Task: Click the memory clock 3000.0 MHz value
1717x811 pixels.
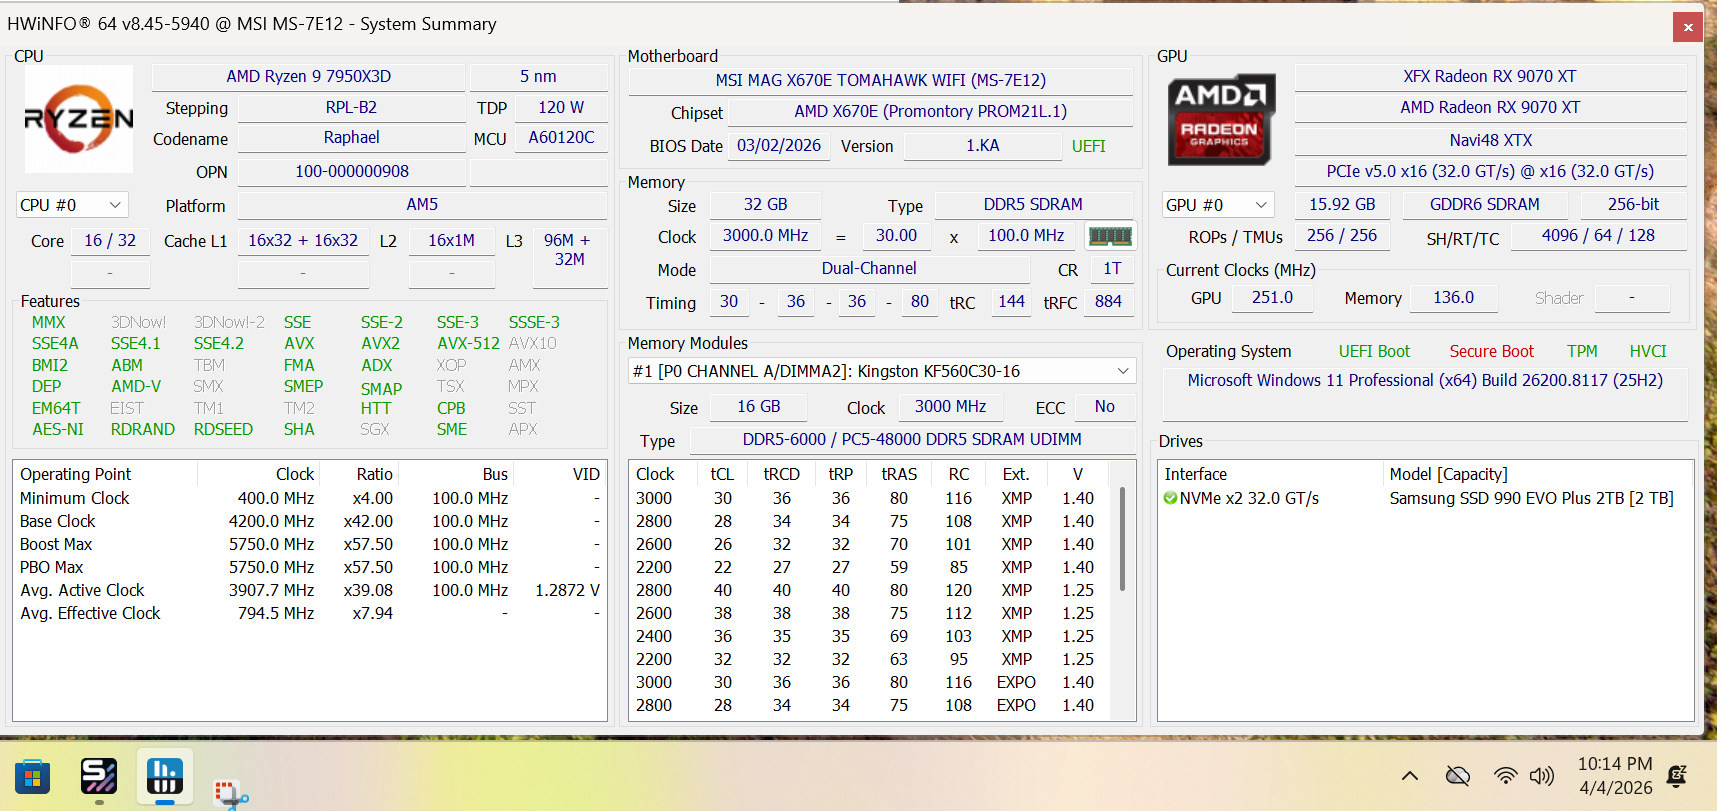Action: [766, 236]
